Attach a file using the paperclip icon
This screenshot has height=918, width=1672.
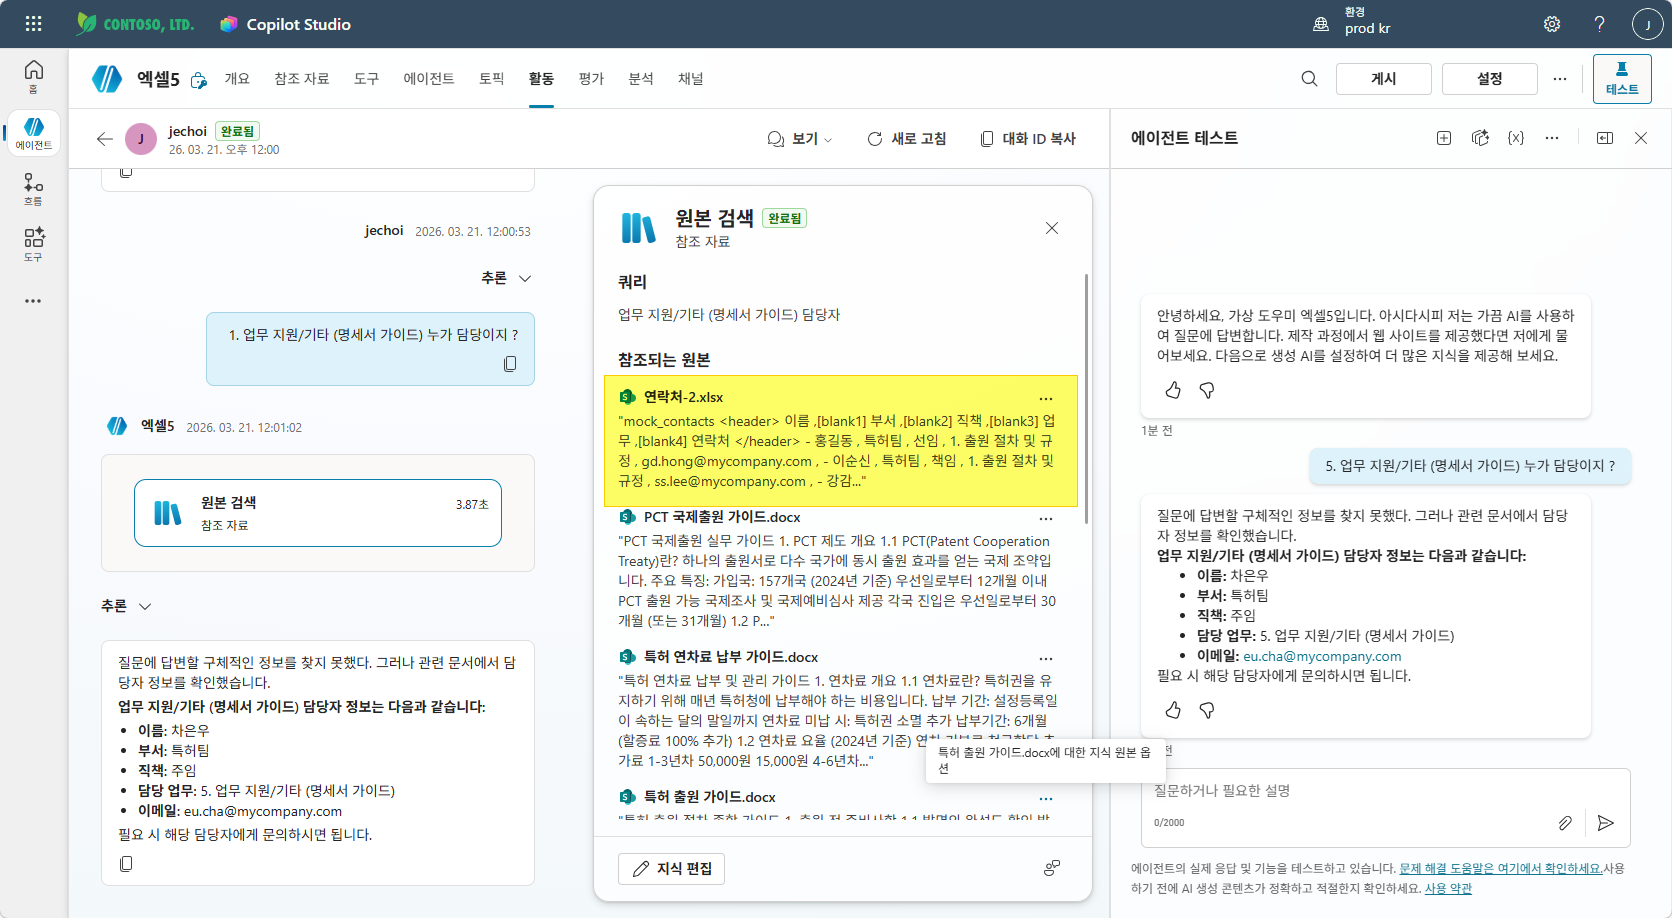1566,823
